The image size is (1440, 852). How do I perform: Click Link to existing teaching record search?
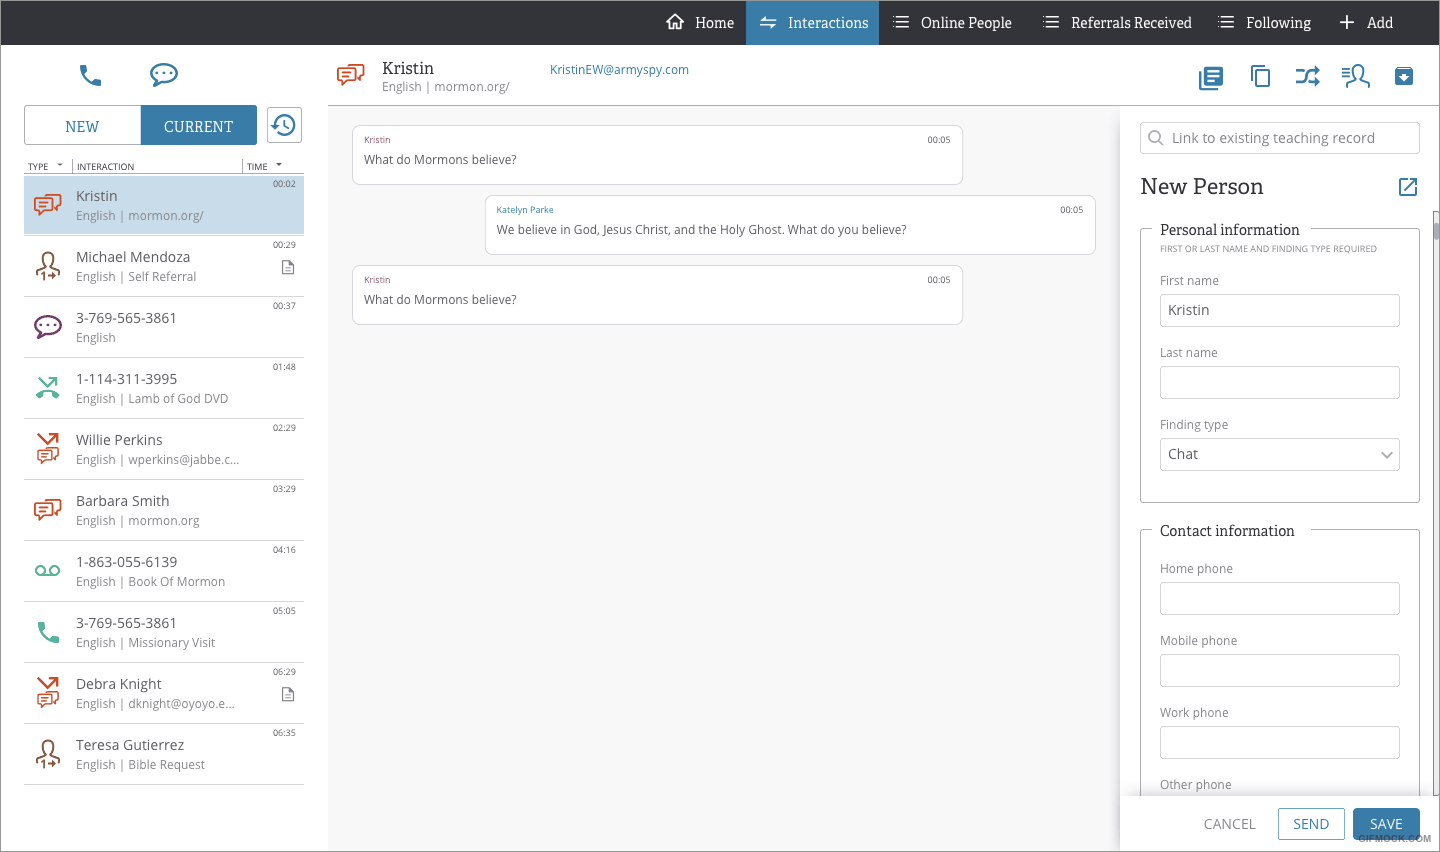1280,138
